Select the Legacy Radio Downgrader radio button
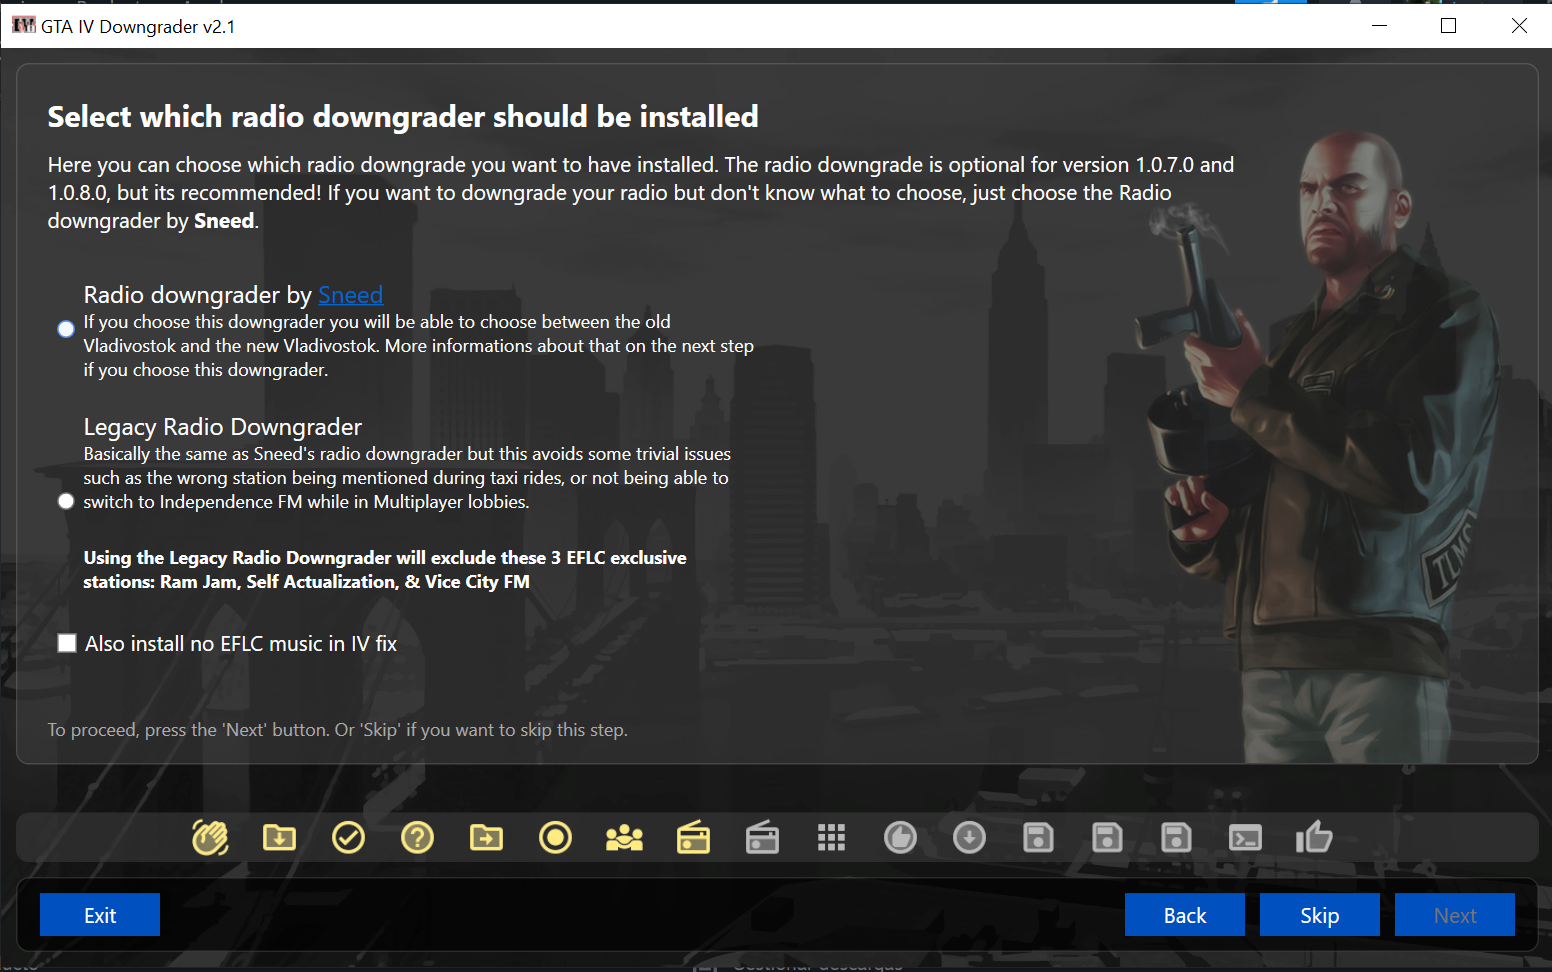Viewport: 1552px width, 972px height. [66, 501]
